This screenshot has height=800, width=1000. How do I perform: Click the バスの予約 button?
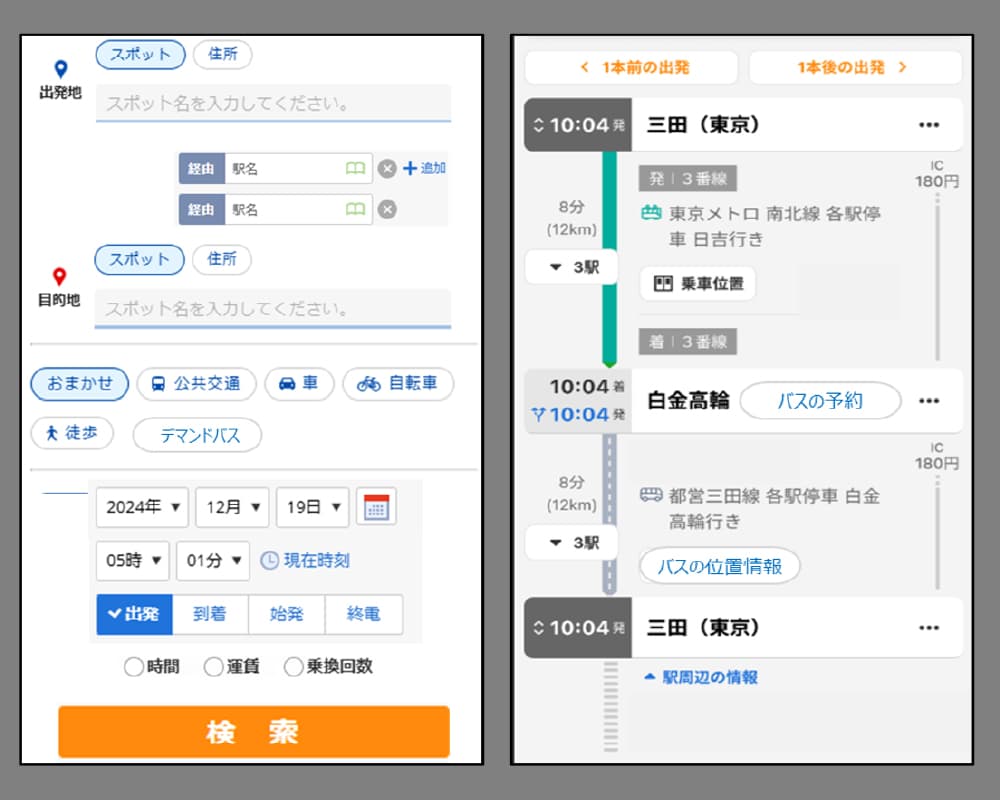tap(820, 401)
